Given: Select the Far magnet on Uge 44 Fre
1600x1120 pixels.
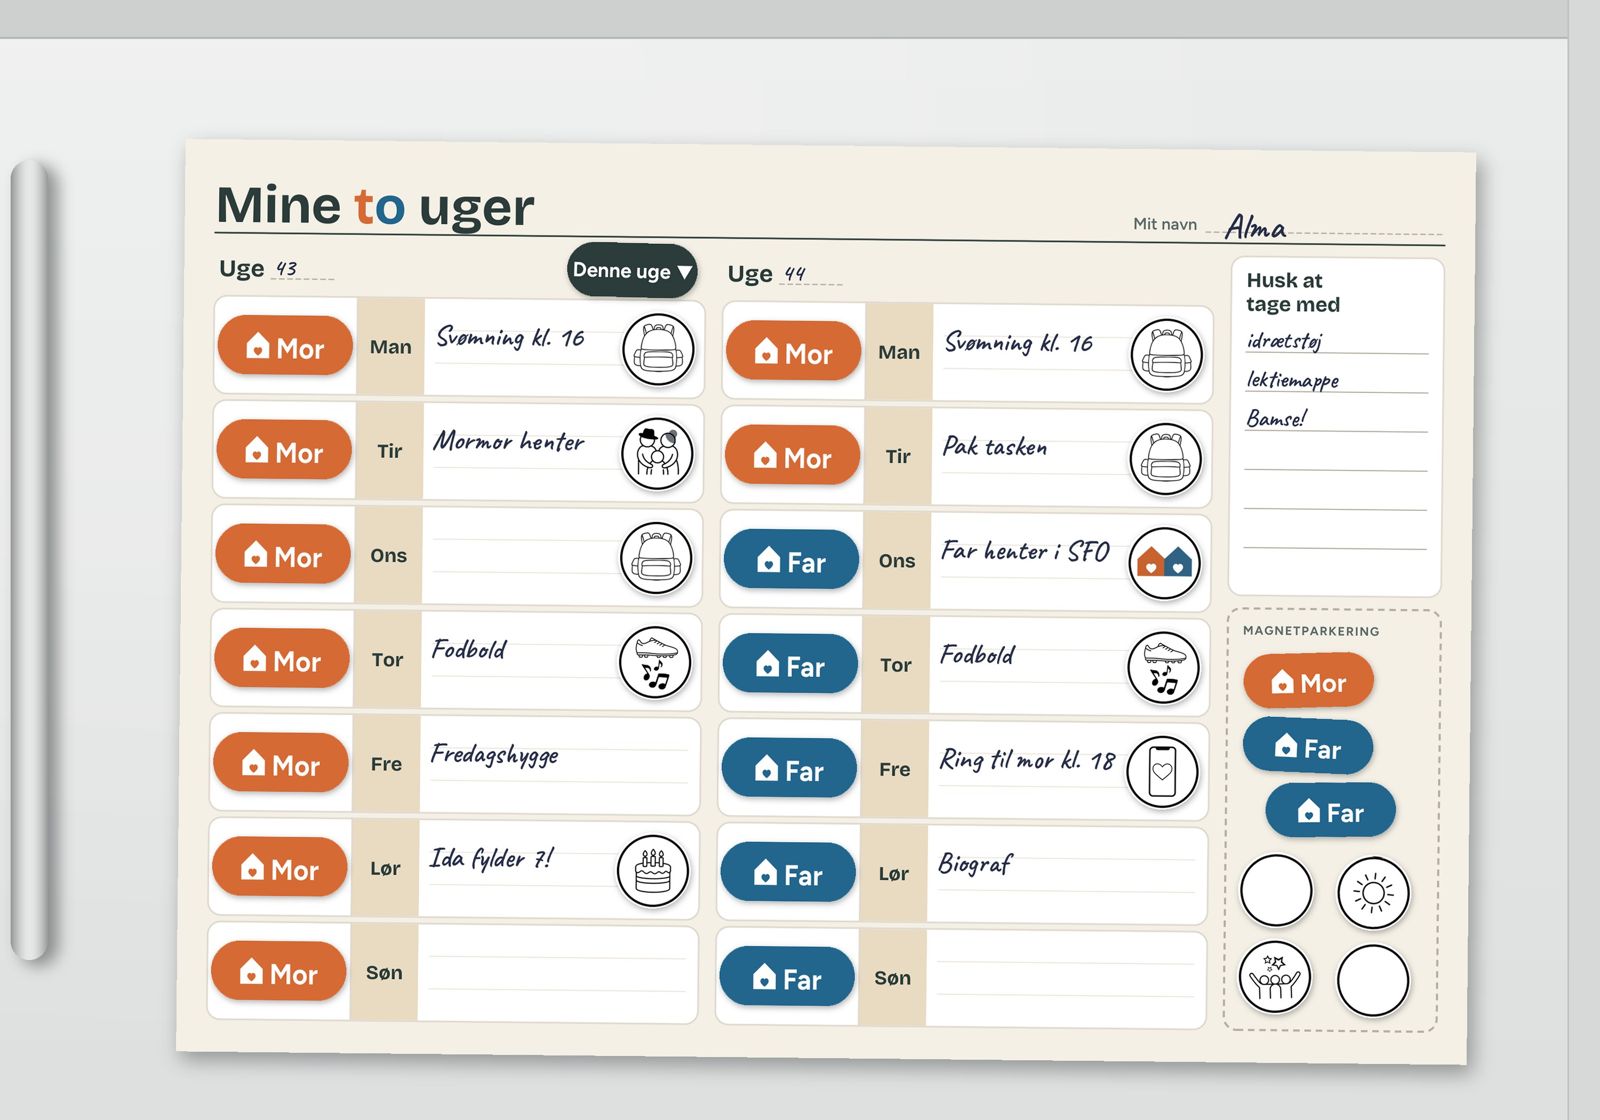Looking at the screenshot, I should click(x=789, y=770).
